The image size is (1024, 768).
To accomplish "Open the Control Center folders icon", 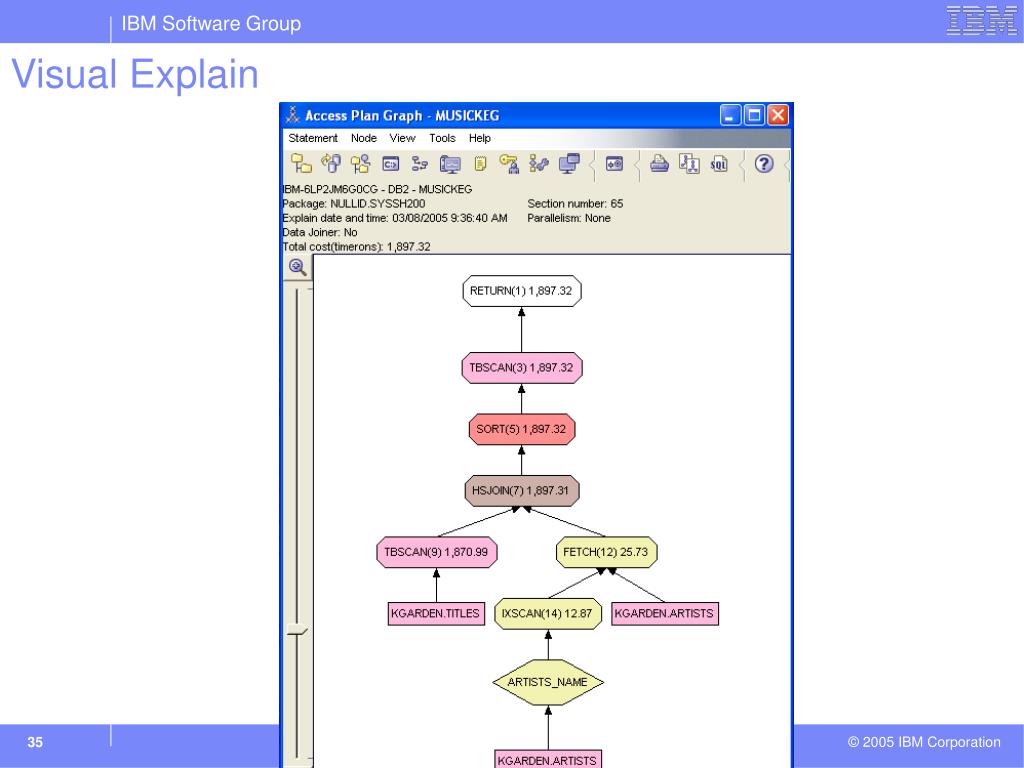I will [300, 163].
